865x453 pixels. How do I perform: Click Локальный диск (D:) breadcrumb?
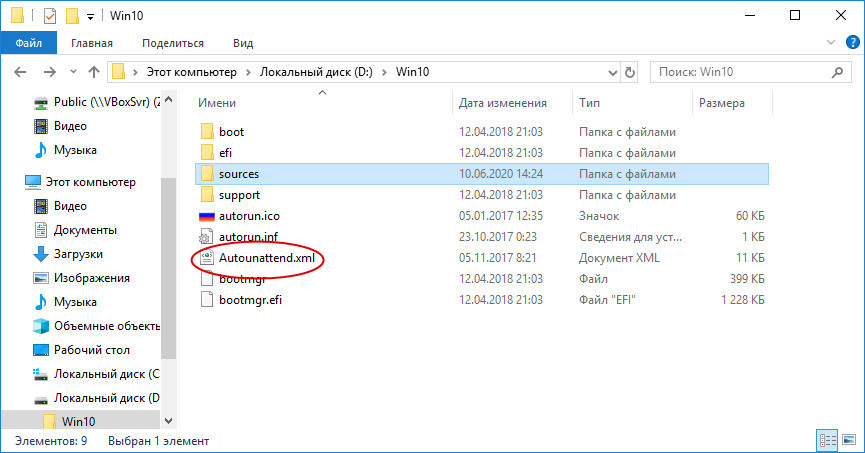click(316, 72)
